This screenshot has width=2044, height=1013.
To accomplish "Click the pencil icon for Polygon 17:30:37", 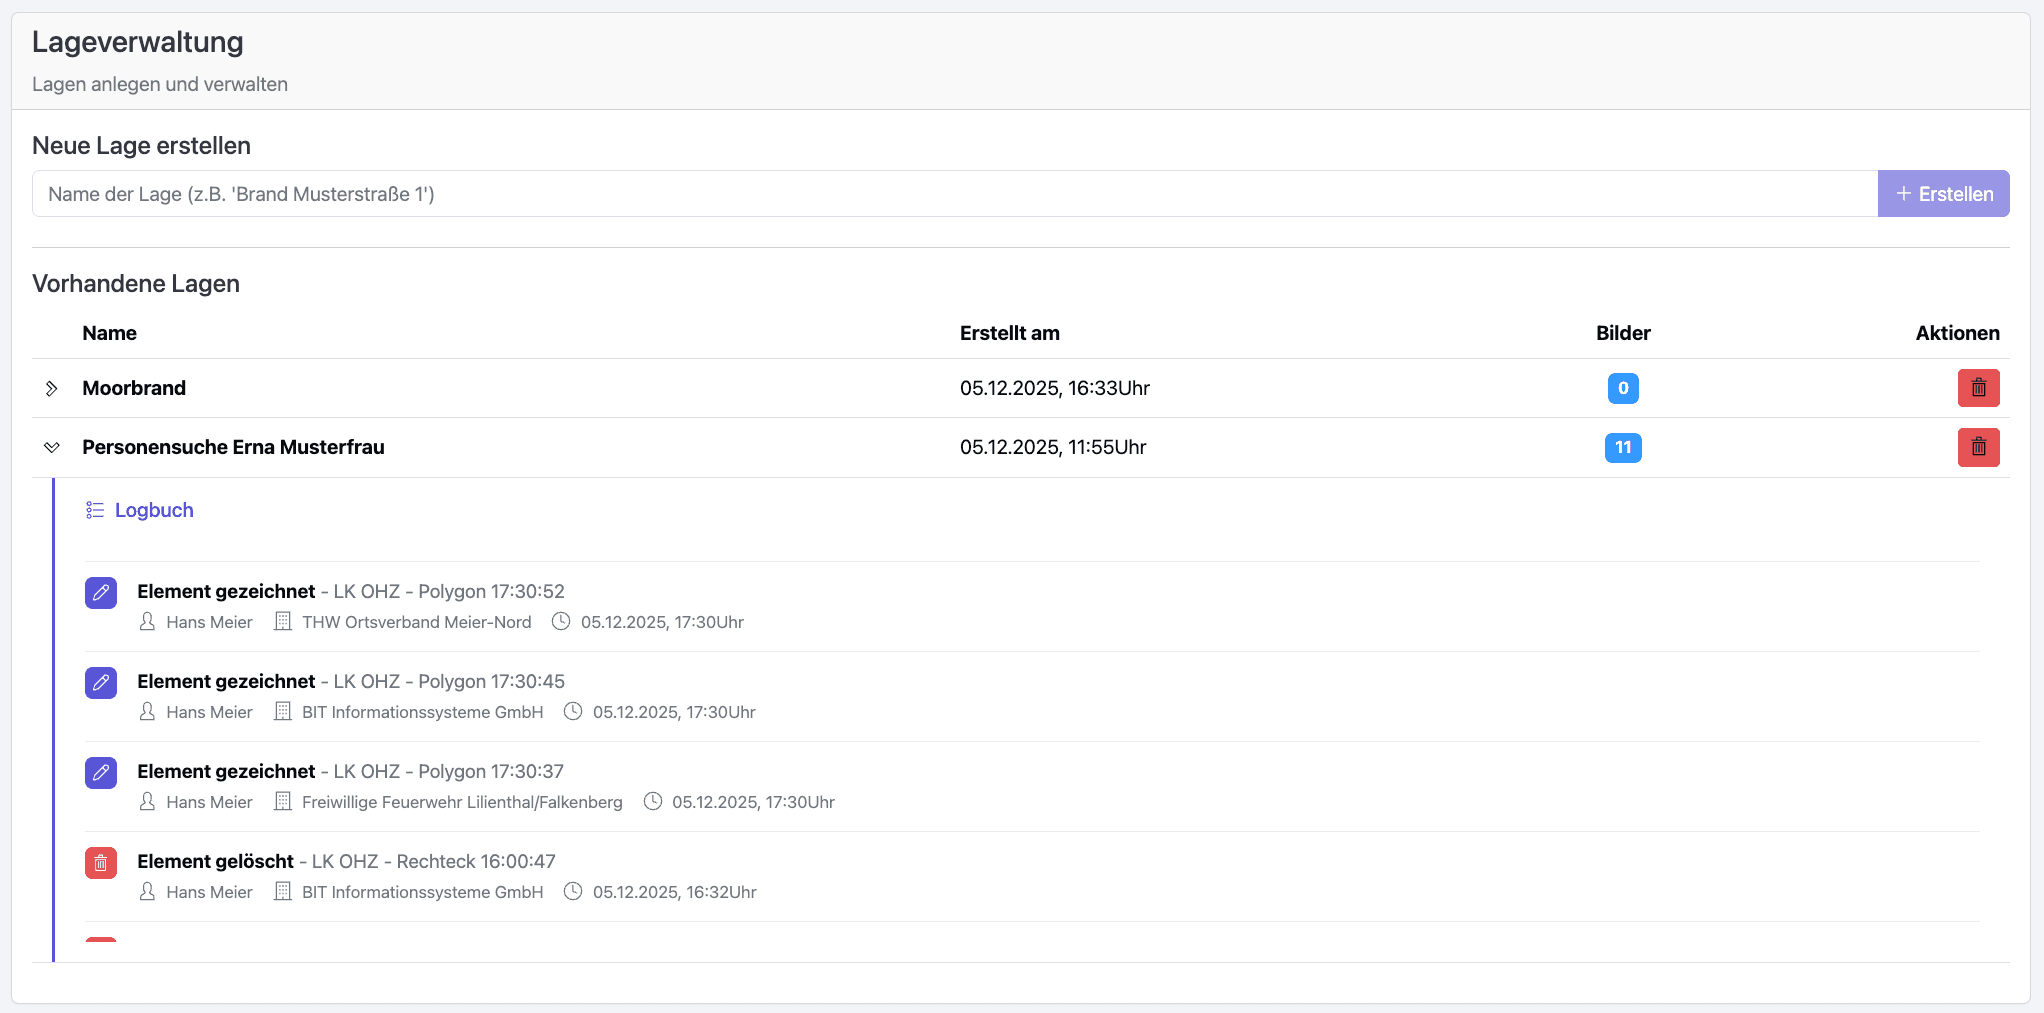I will pos(101,773).
